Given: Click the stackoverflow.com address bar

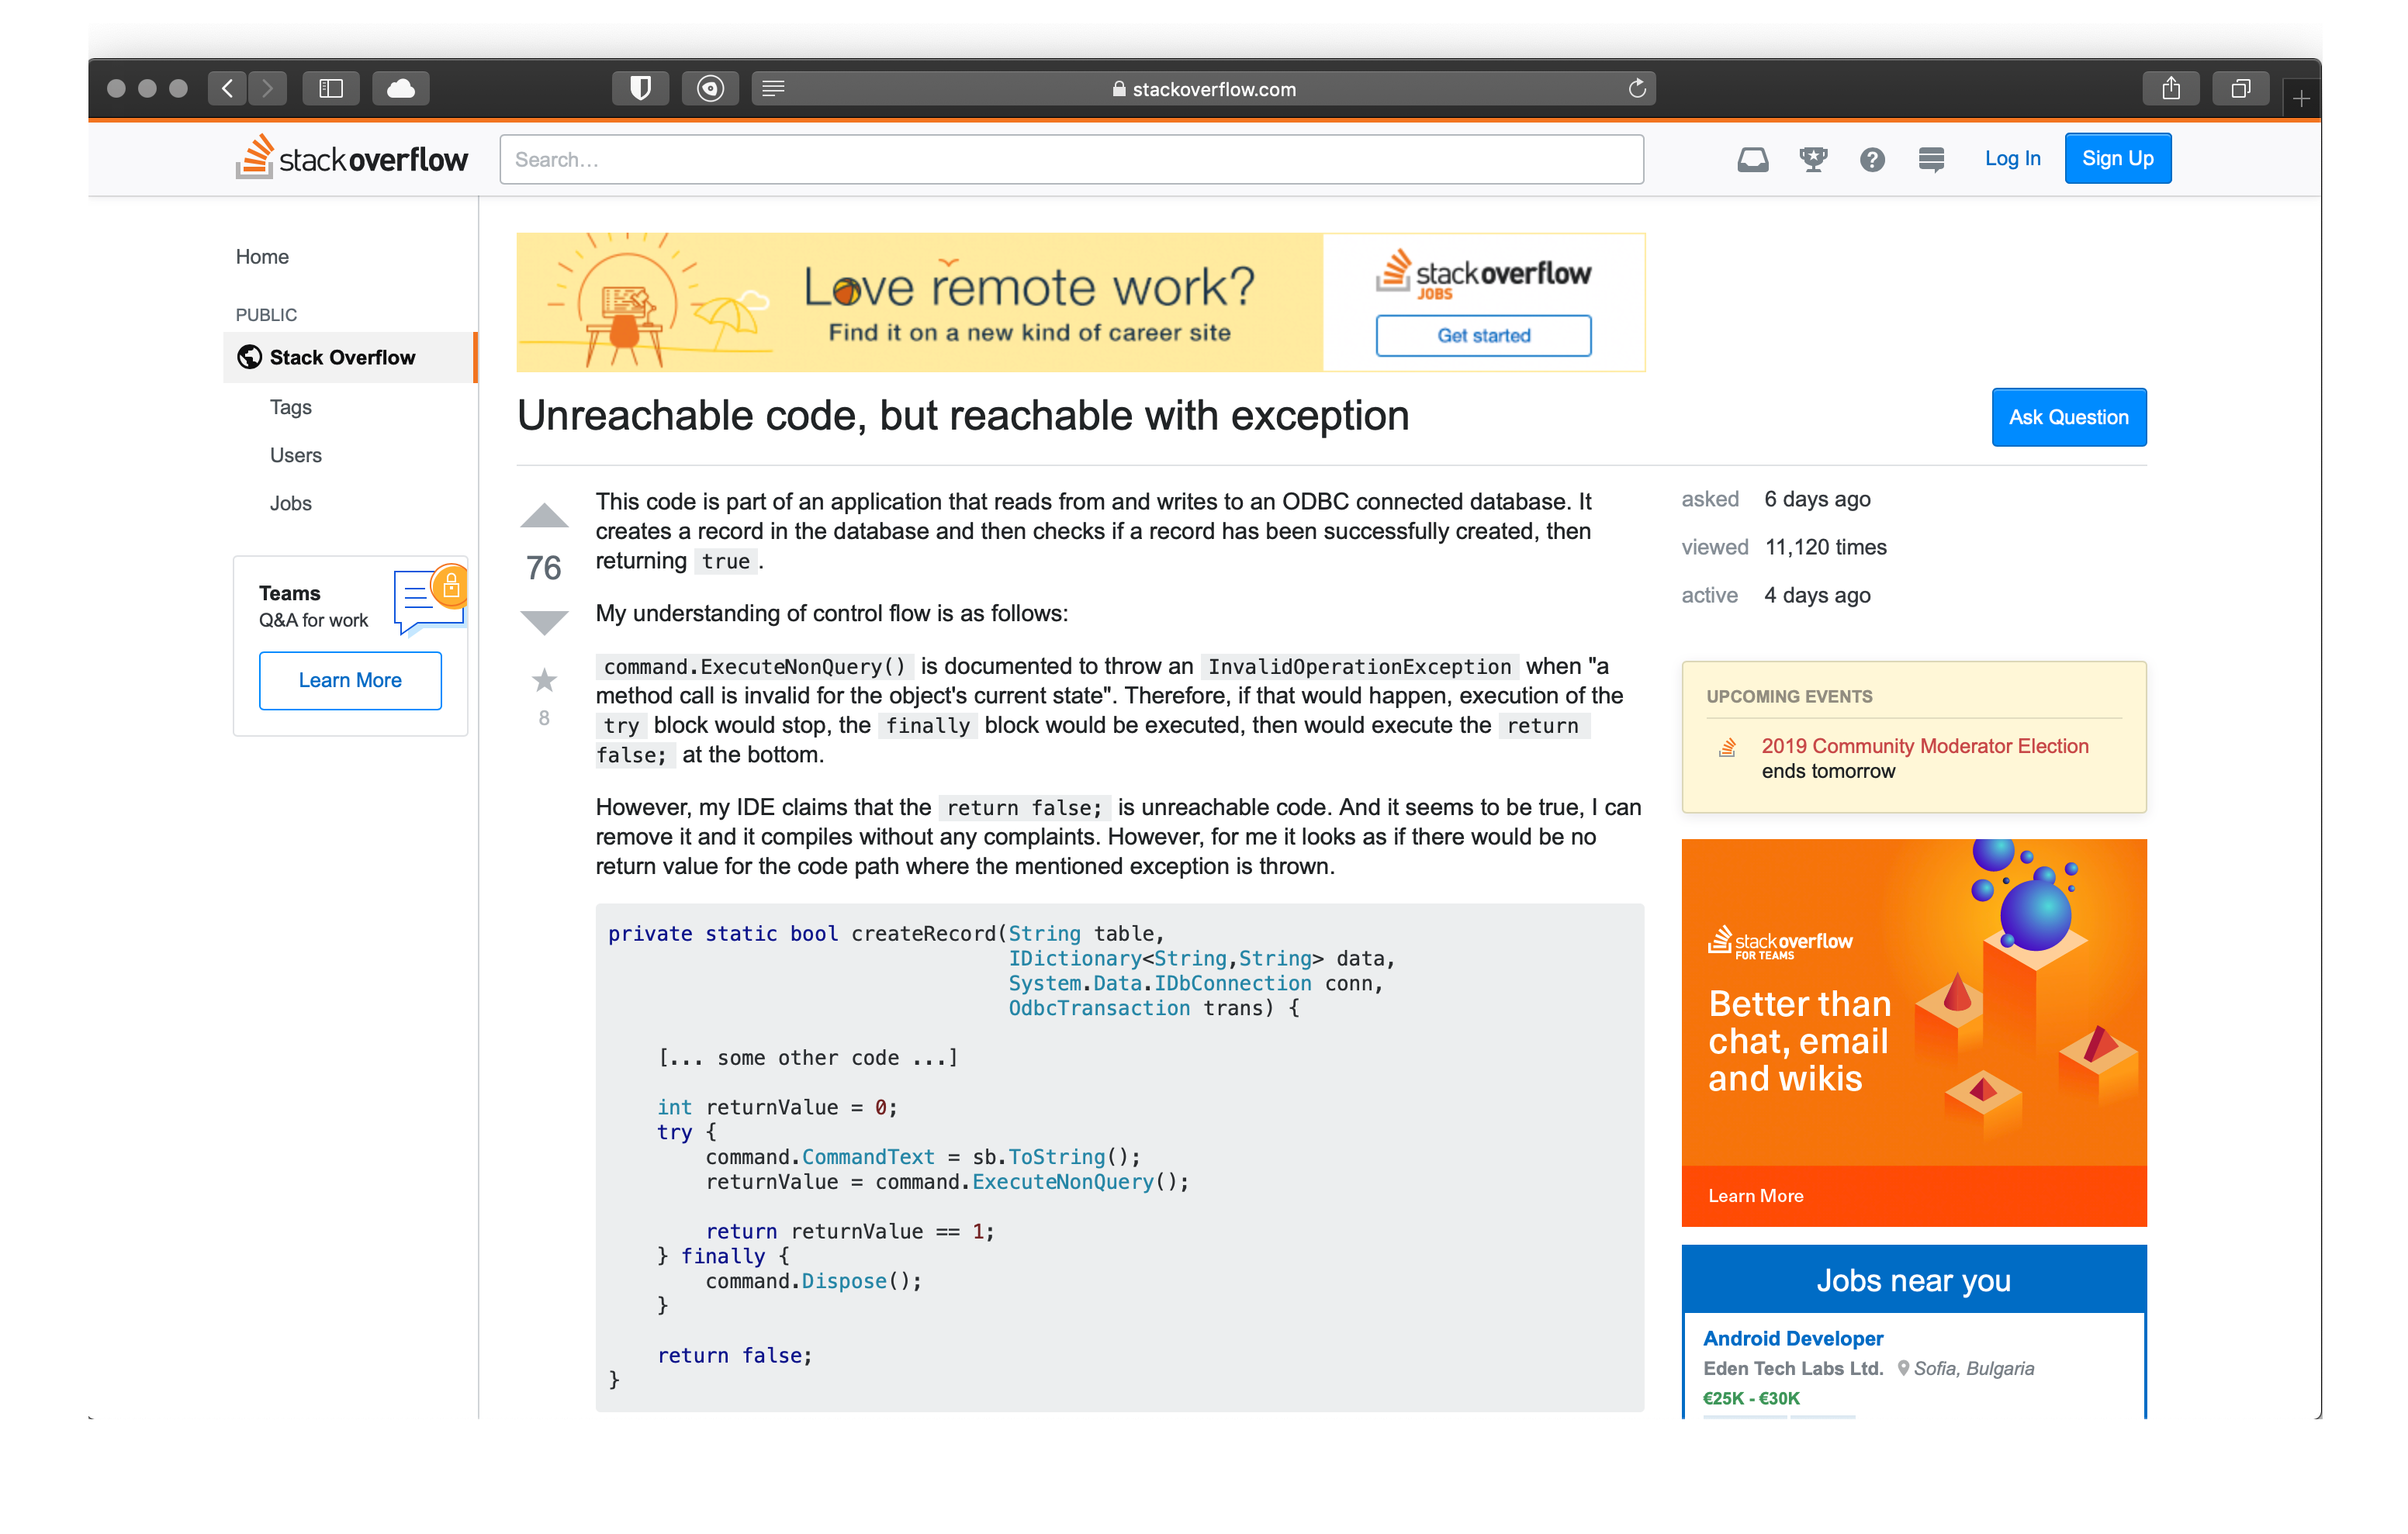Looking at the screenshot, I should 1203,89.
